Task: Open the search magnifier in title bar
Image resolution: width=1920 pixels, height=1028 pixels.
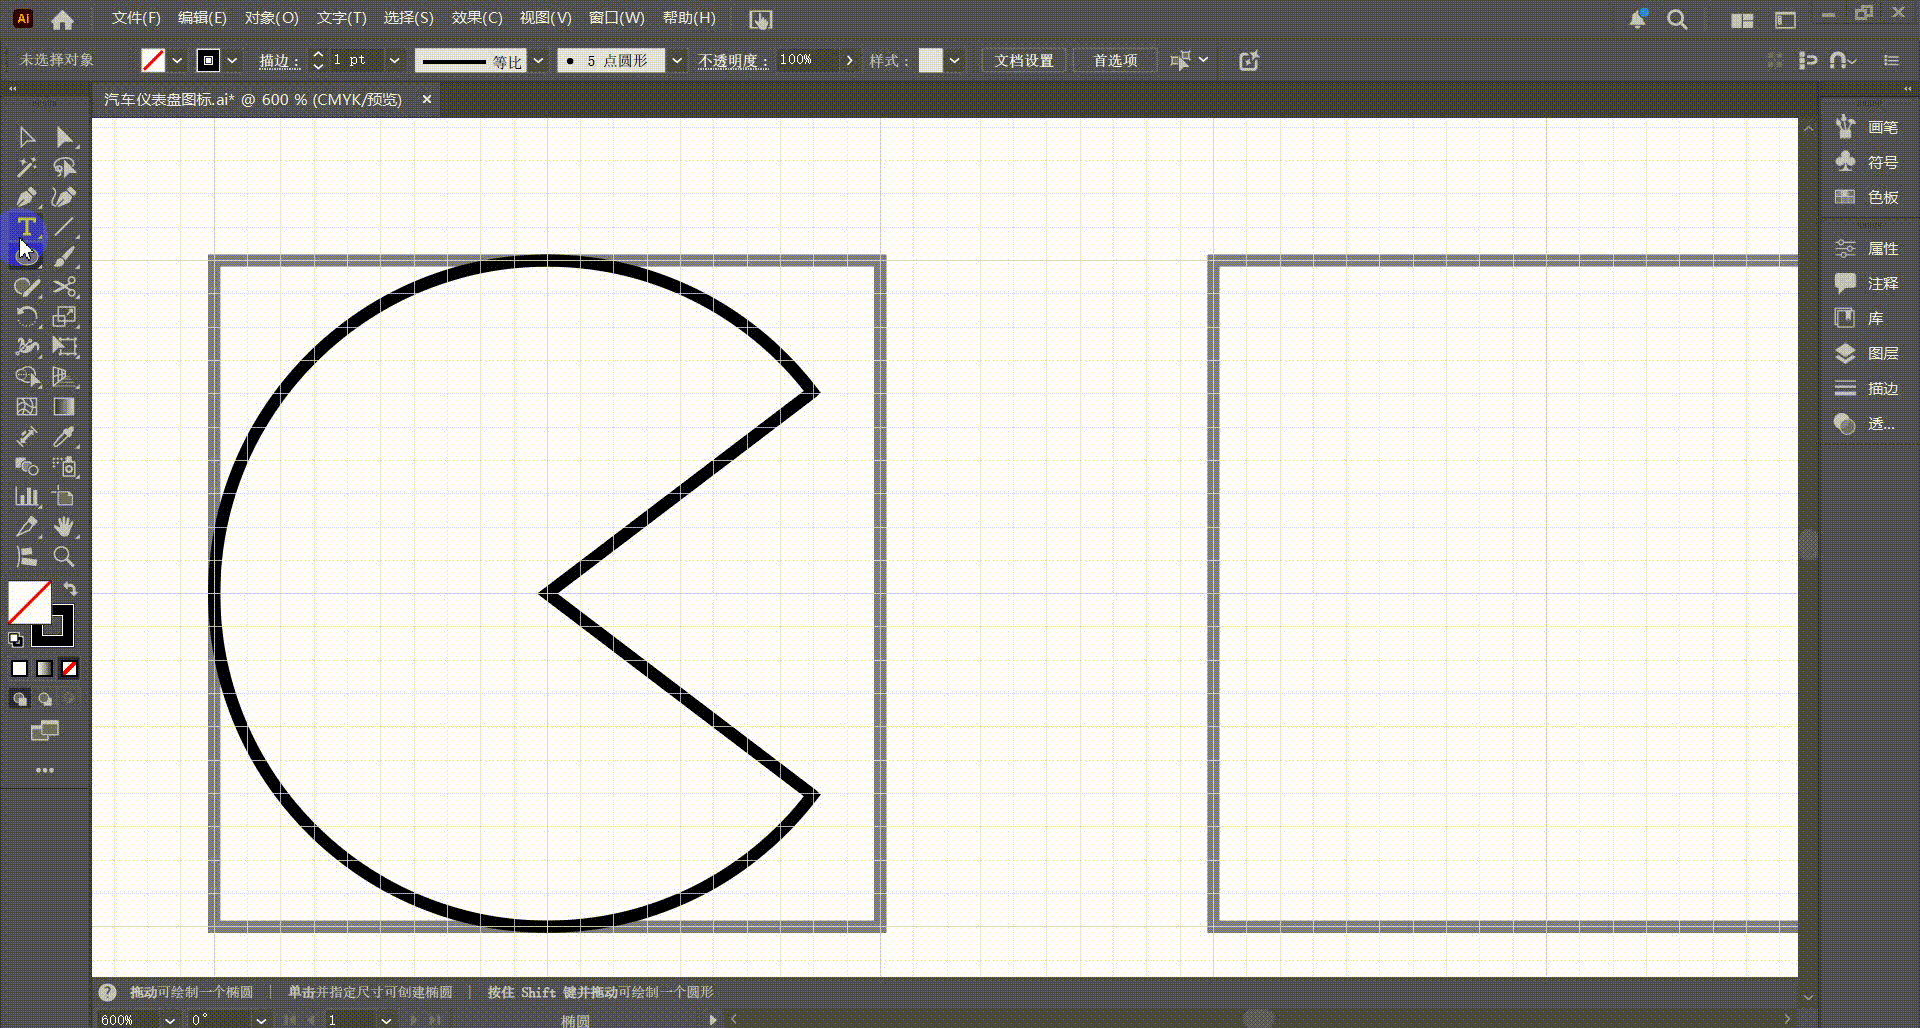Action: coord(1677,19)
